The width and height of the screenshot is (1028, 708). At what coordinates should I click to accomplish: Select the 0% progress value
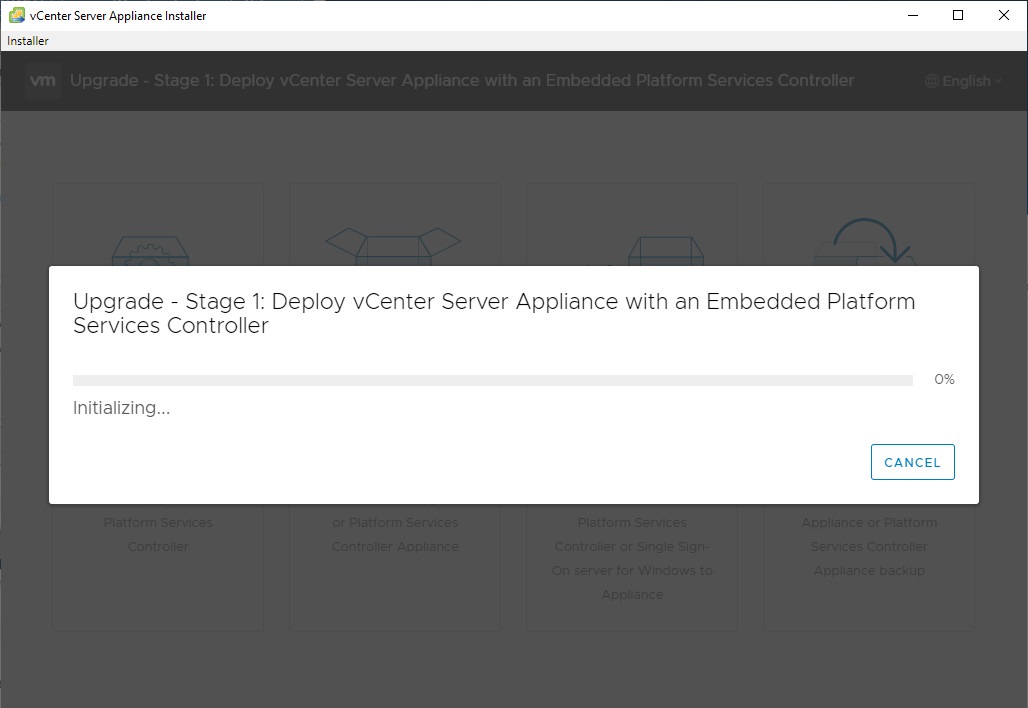pos(944,380)
